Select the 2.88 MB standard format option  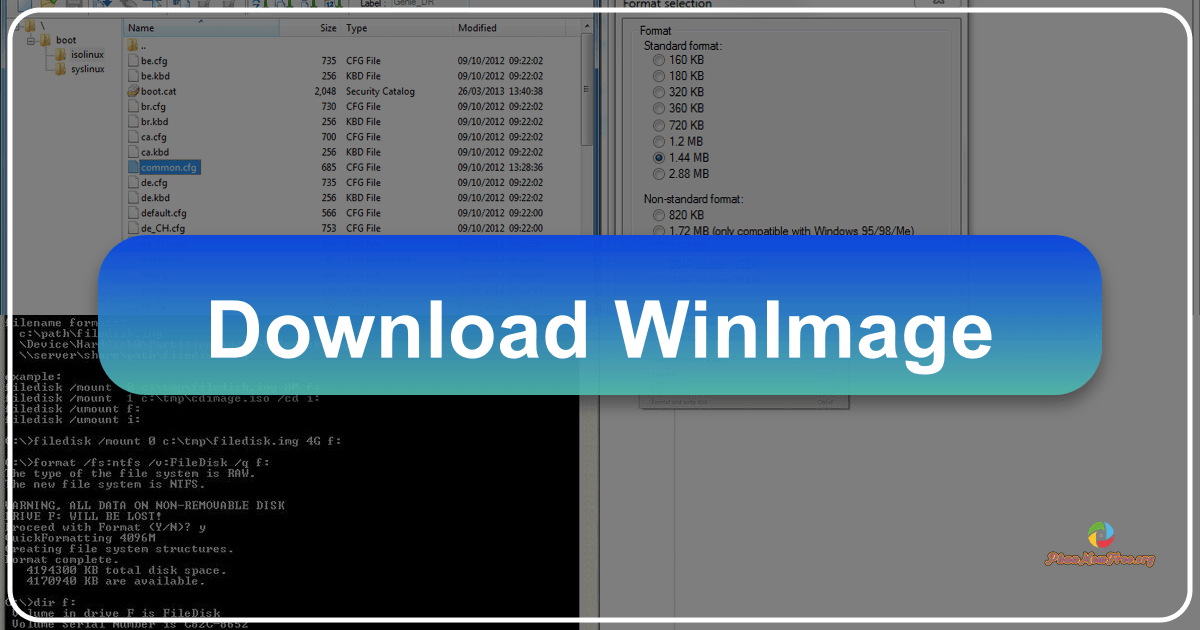click(x=658, y=173)
